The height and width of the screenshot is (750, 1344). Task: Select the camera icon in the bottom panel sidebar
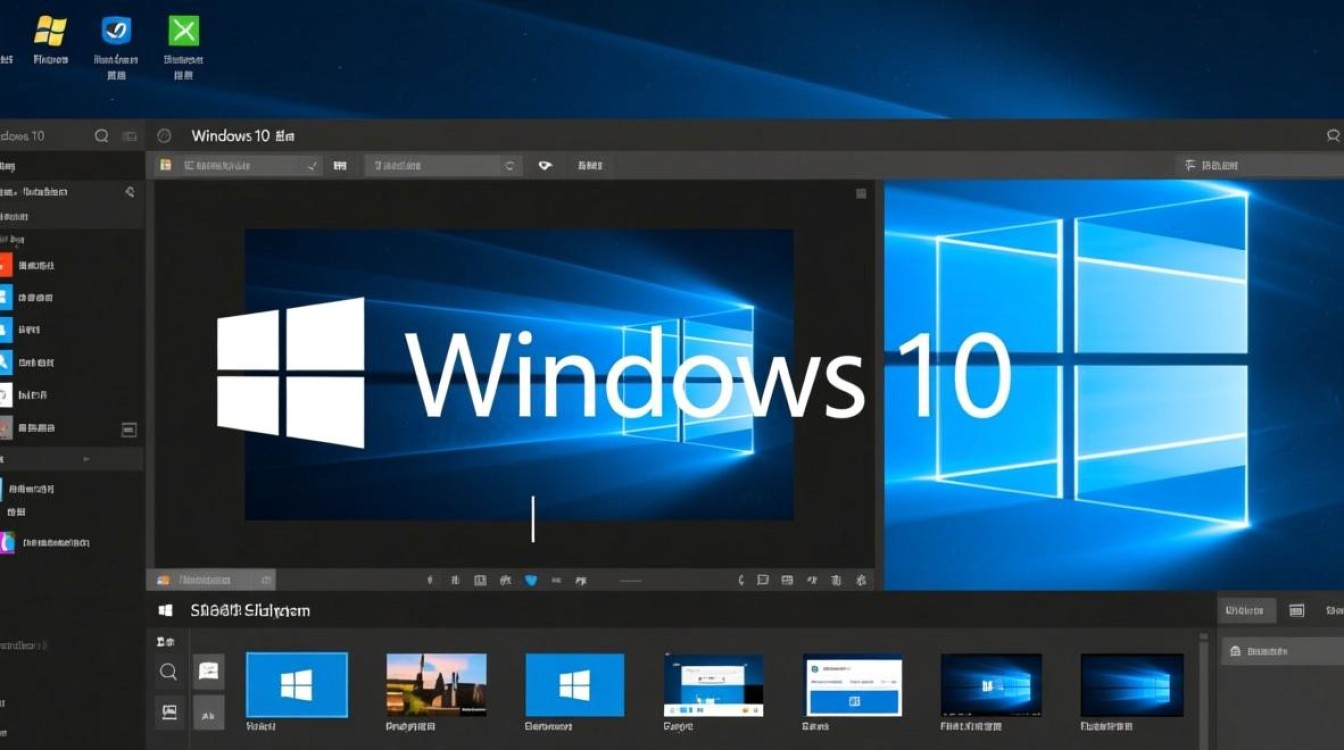167,713
